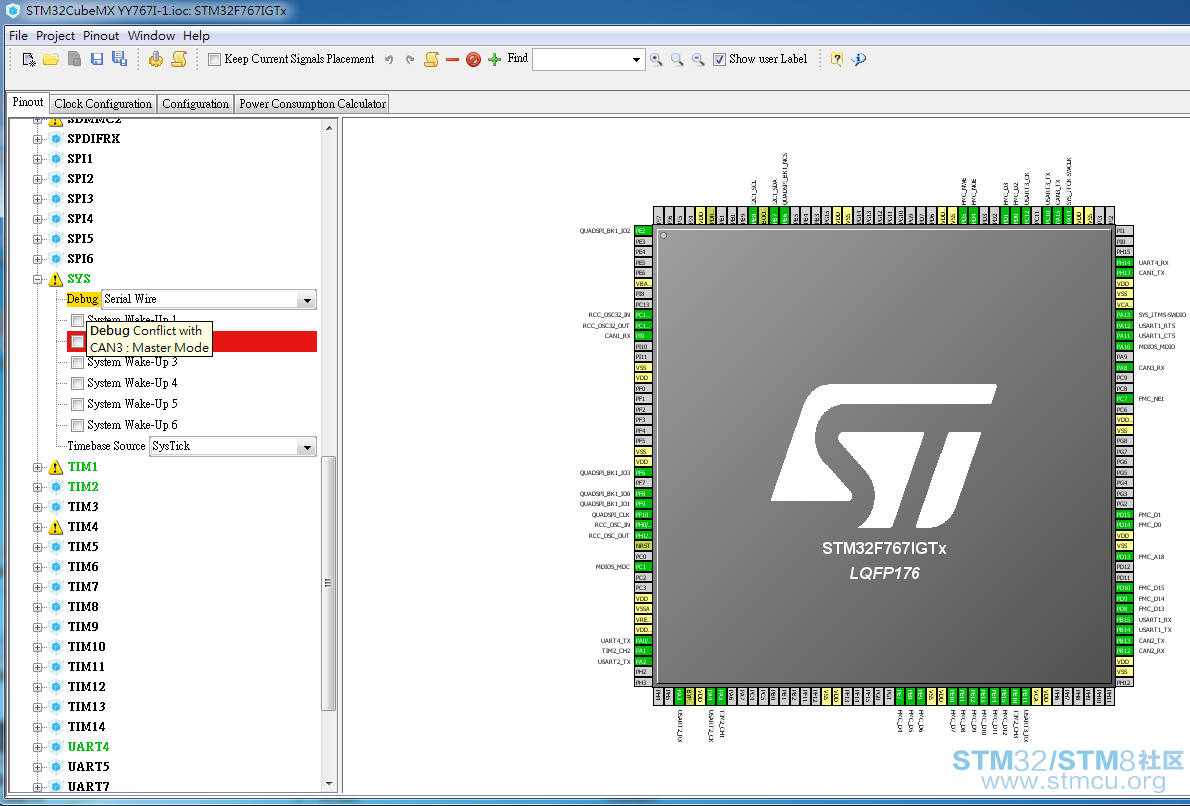Toggle the red-highlighted System Wake-Up 2 checkbox
The height and width of the screenshot is (806, 1190).
pos(77,342)
